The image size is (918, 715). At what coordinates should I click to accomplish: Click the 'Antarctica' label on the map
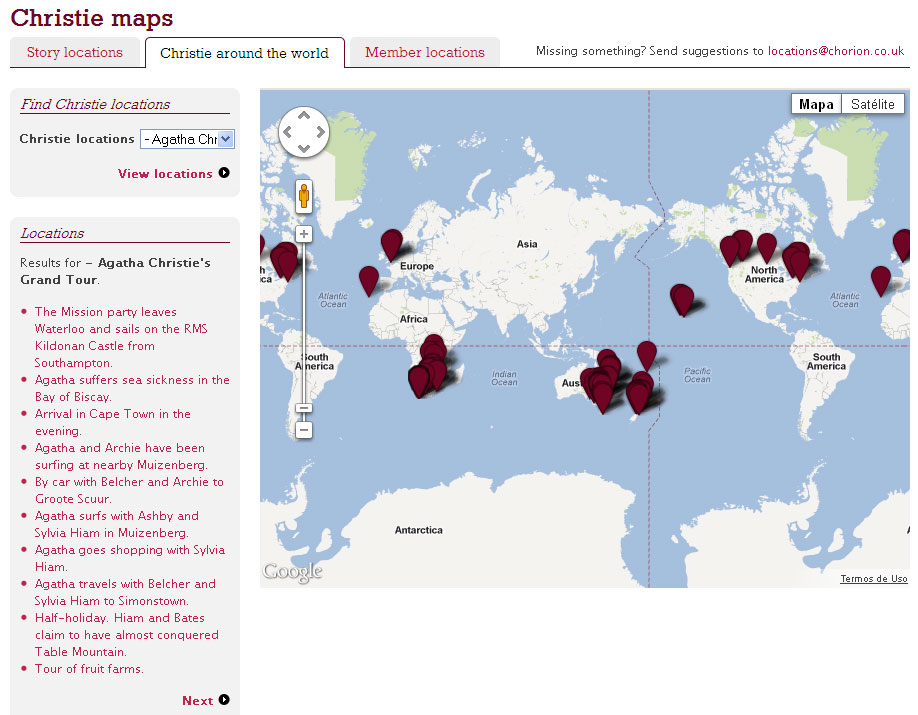419,530
